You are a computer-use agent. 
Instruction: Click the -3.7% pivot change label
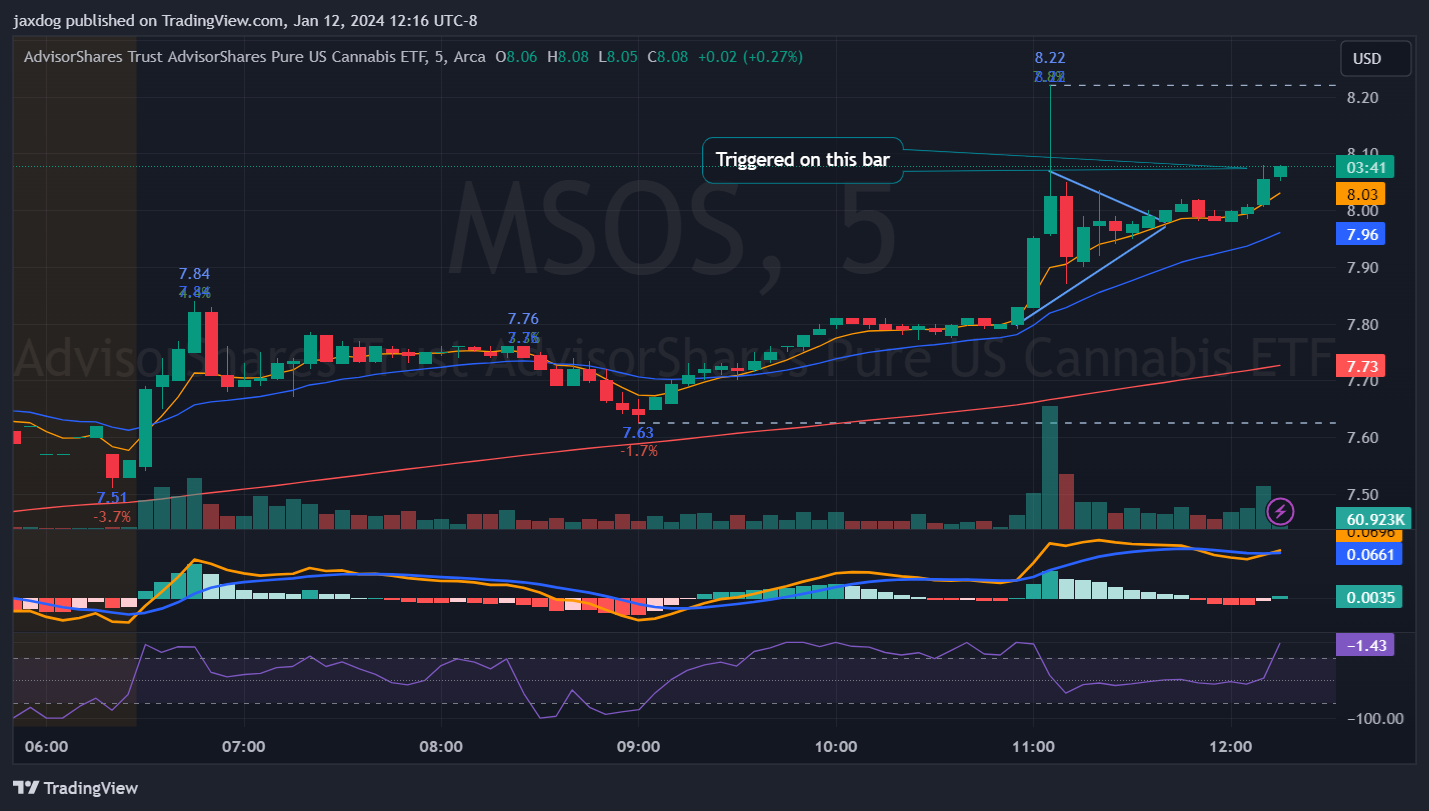coord(112,517)
